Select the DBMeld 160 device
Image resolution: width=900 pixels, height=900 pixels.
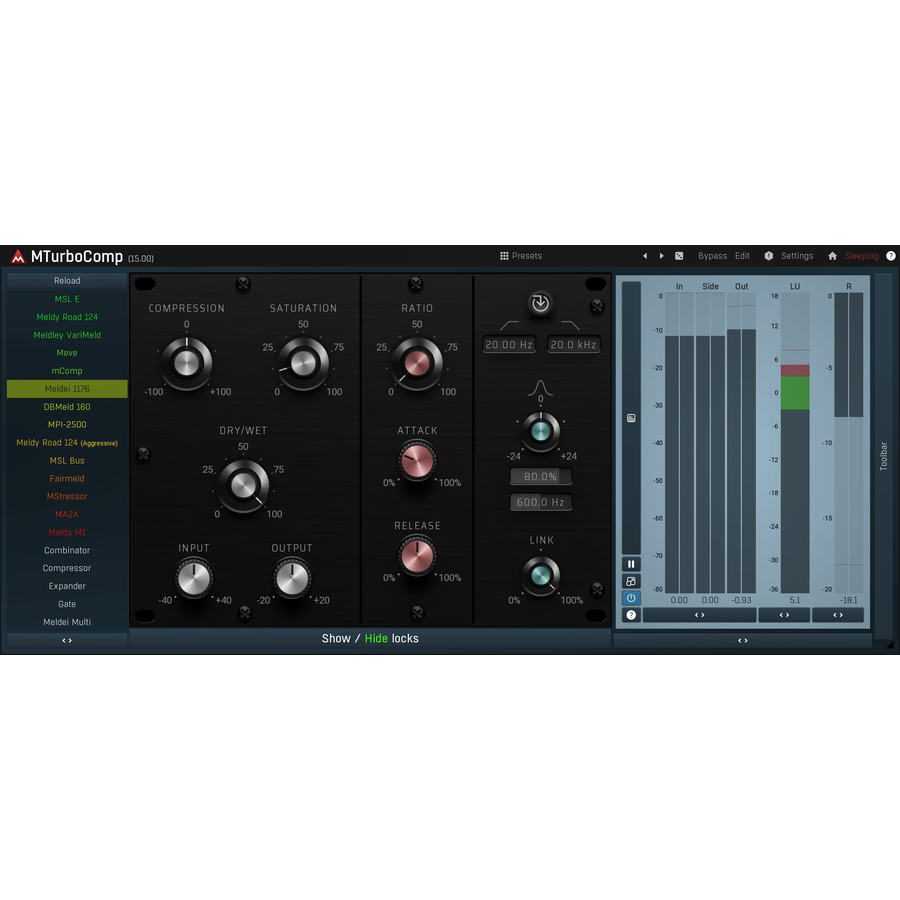[67, 407]
